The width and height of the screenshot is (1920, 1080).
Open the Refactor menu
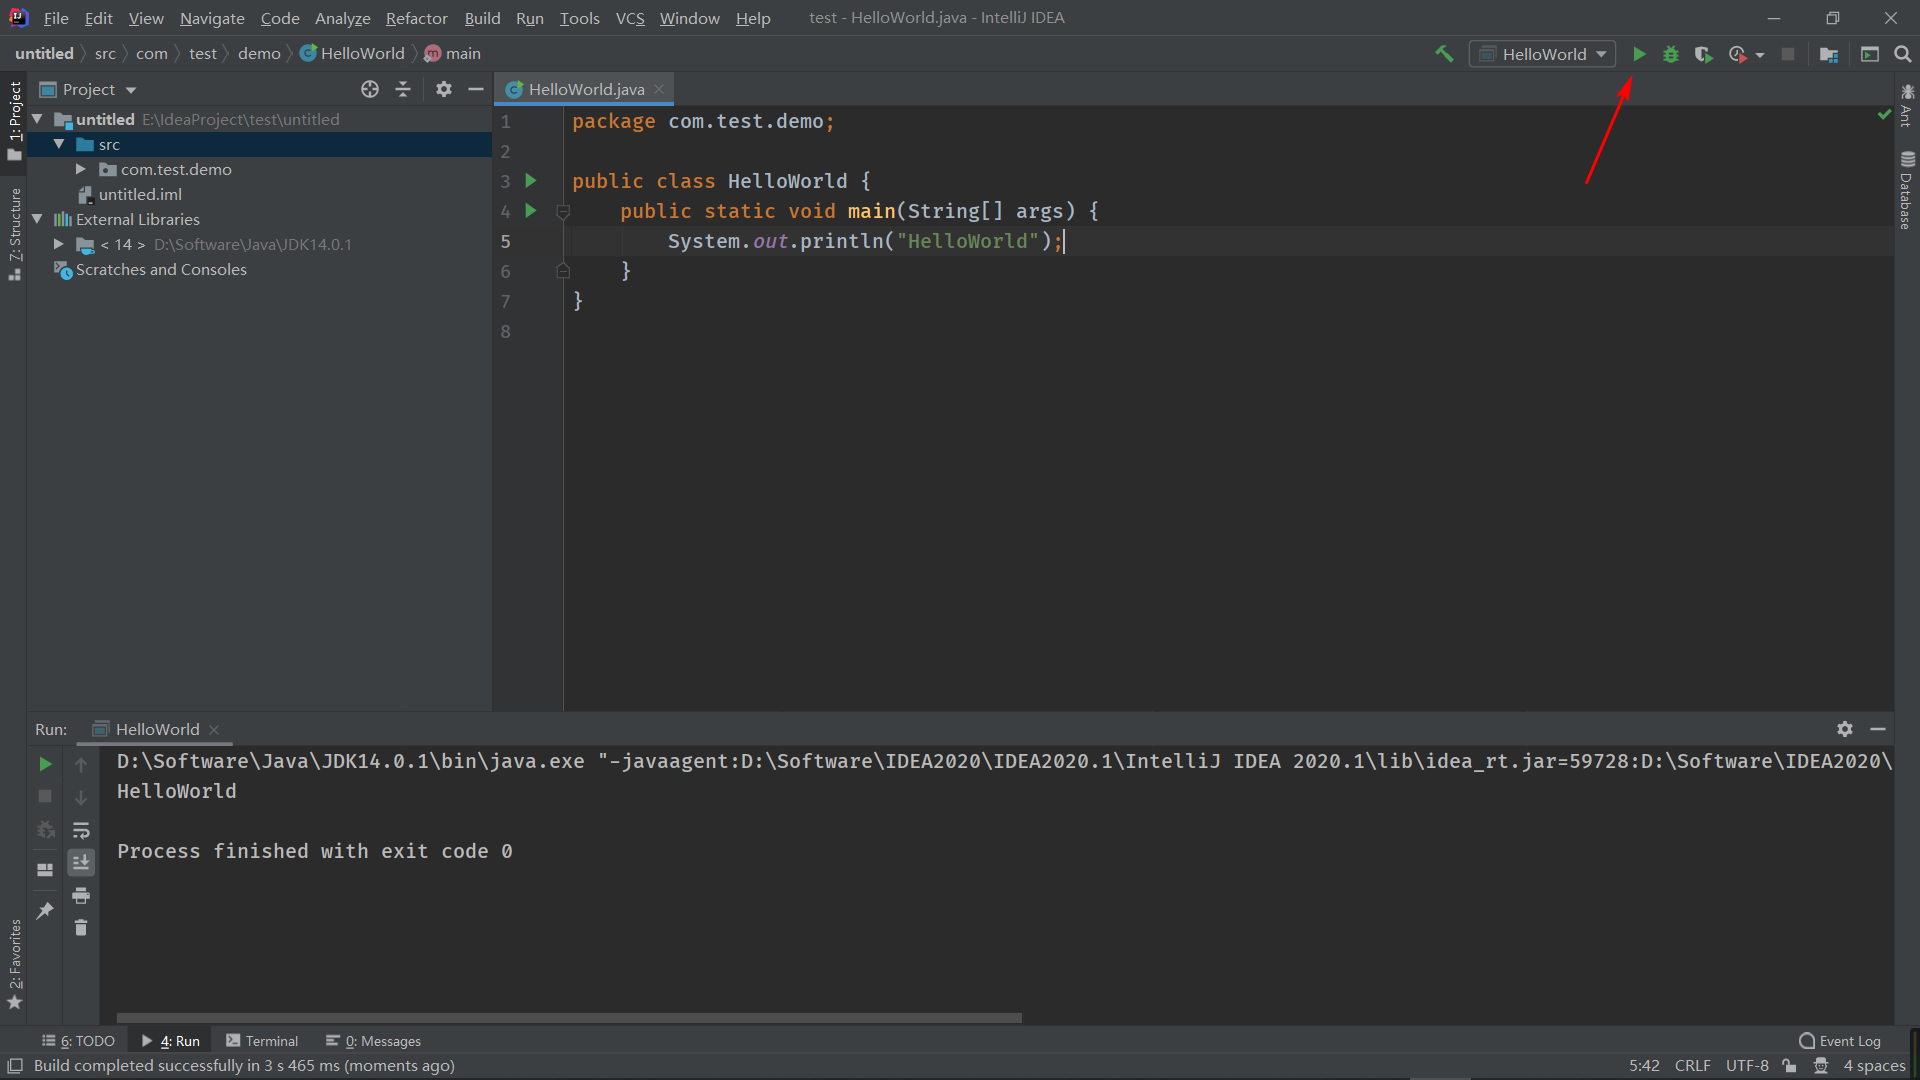click(x=417, y=18)
